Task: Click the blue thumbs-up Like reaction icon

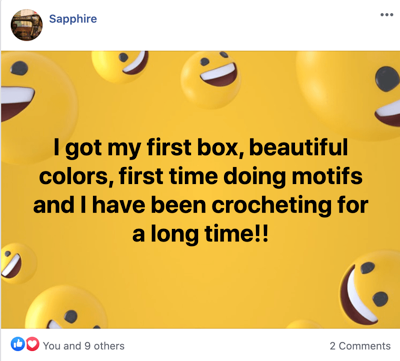Action: point(18,344)
